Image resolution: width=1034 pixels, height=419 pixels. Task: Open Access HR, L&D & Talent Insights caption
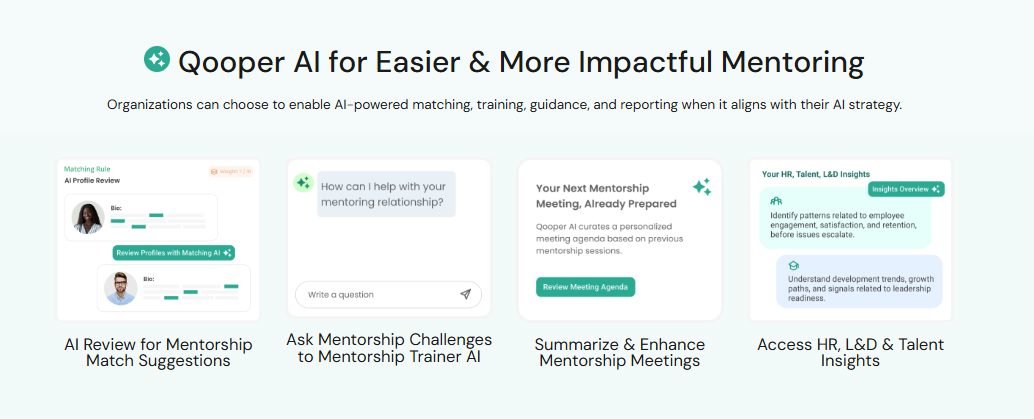850,352
